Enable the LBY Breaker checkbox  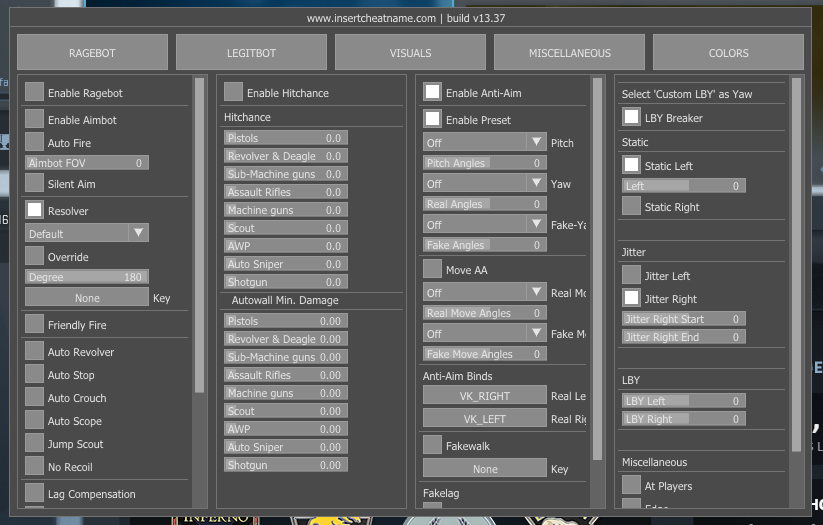(632, 117)
